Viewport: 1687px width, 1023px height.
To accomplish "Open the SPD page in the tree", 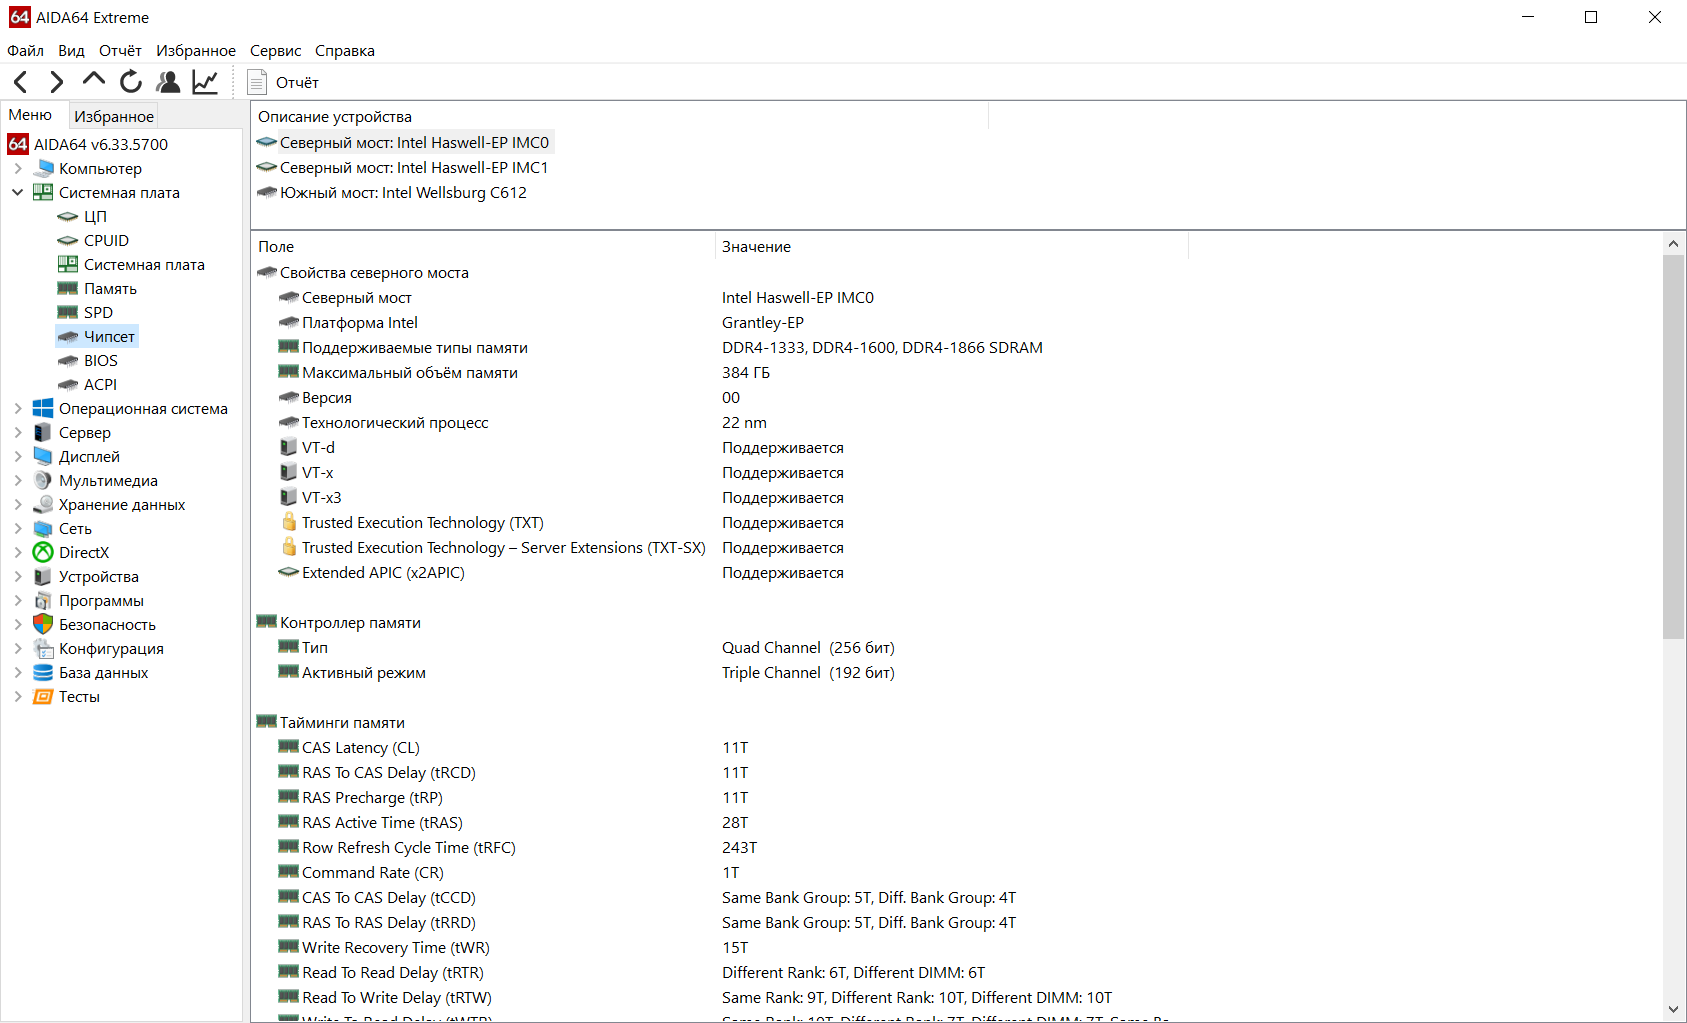I will tap(98, 313).
